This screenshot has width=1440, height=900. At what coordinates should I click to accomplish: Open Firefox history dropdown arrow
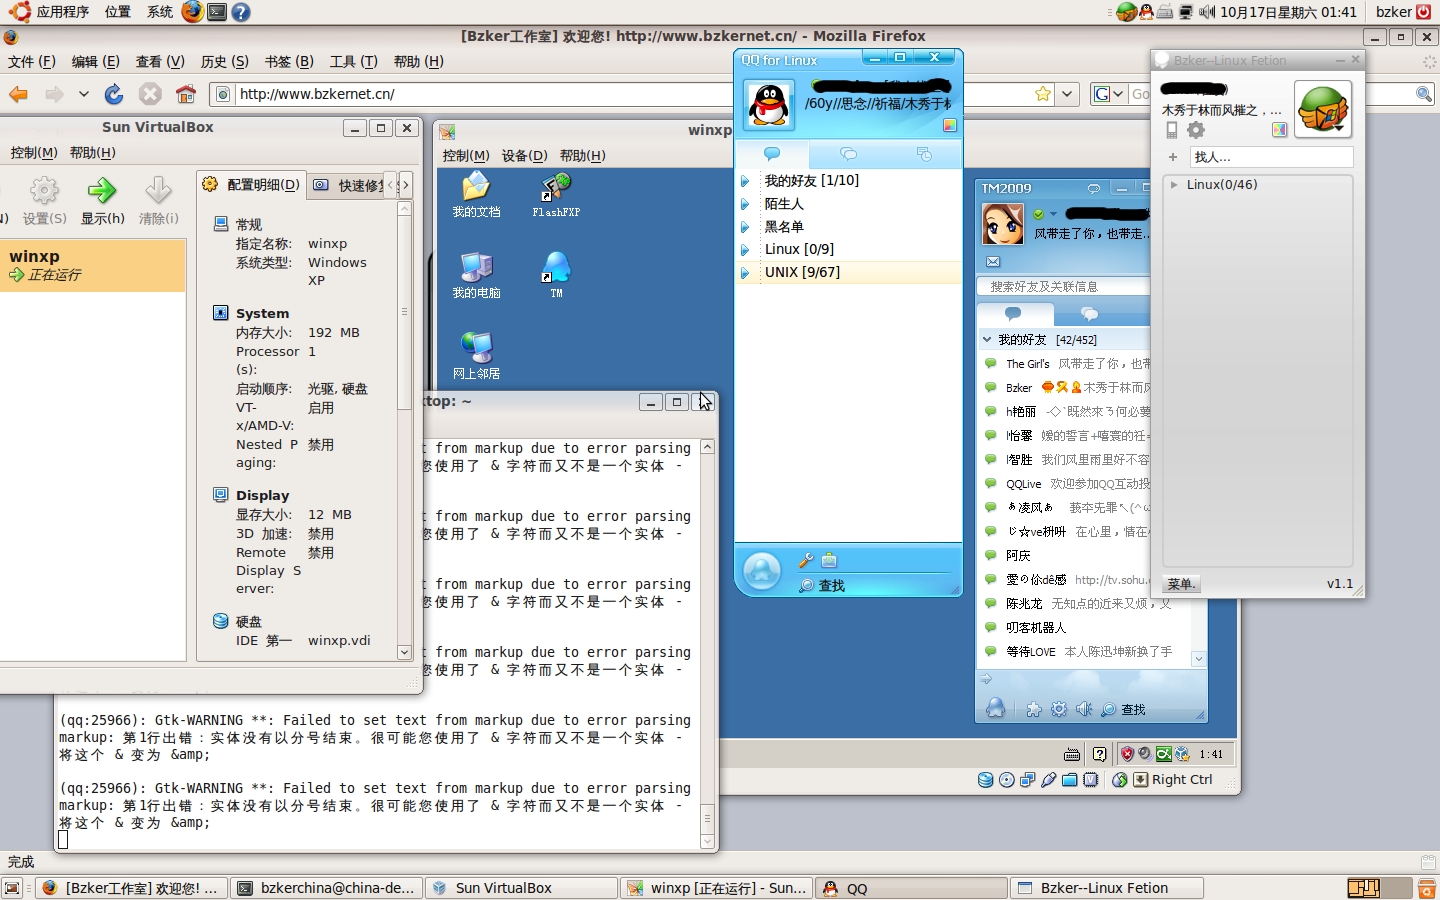84,94
